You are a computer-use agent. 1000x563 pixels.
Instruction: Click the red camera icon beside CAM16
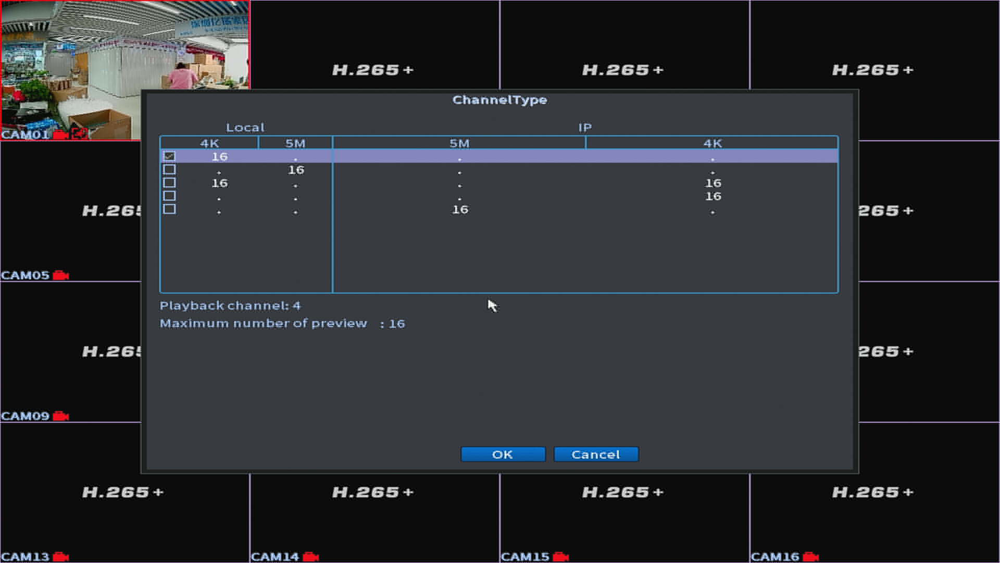click(x=811, y=557)
